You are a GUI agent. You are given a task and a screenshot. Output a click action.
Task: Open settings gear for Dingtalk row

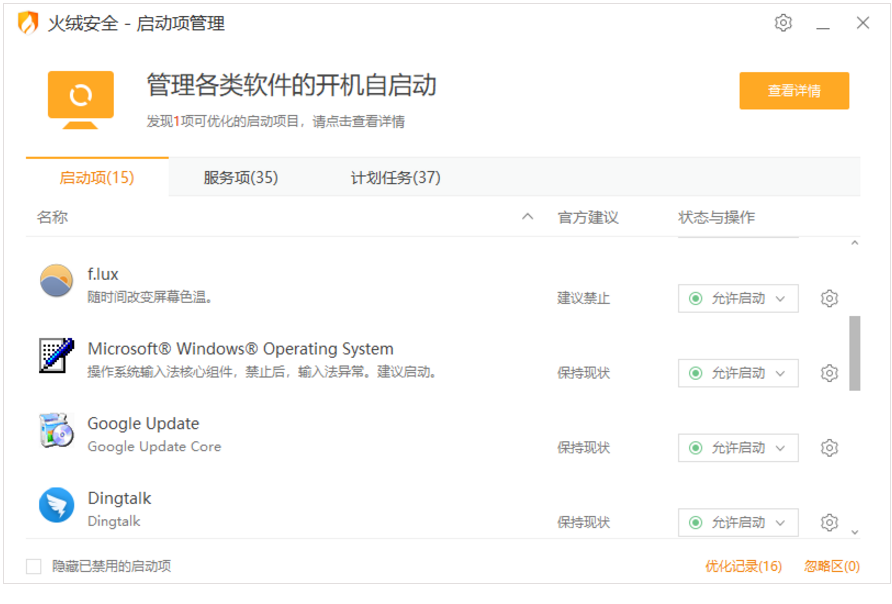pos(829,522)
